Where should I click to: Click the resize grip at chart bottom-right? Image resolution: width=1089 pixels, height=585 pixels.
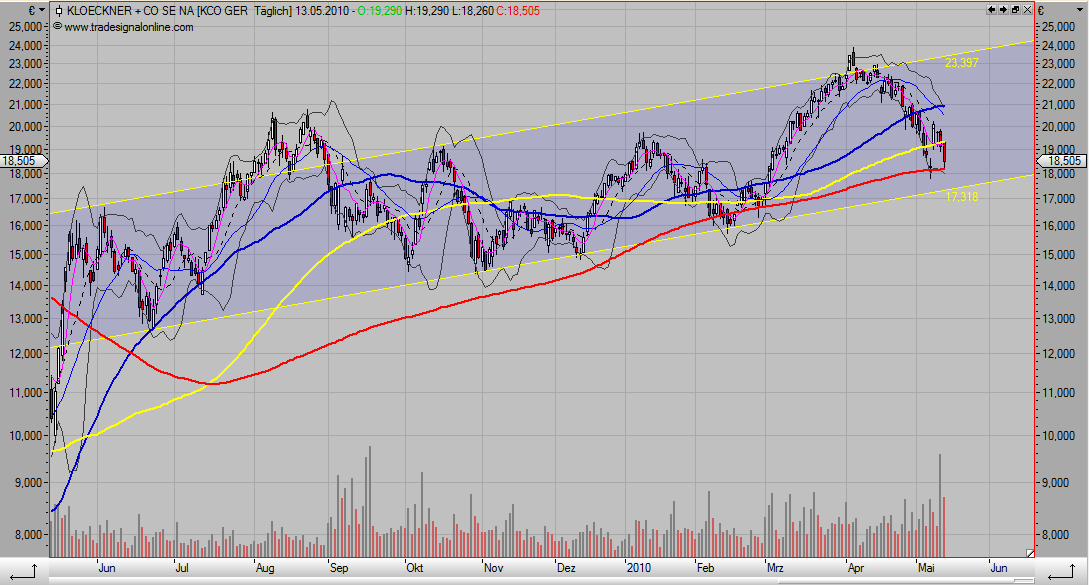(1029, 552)
